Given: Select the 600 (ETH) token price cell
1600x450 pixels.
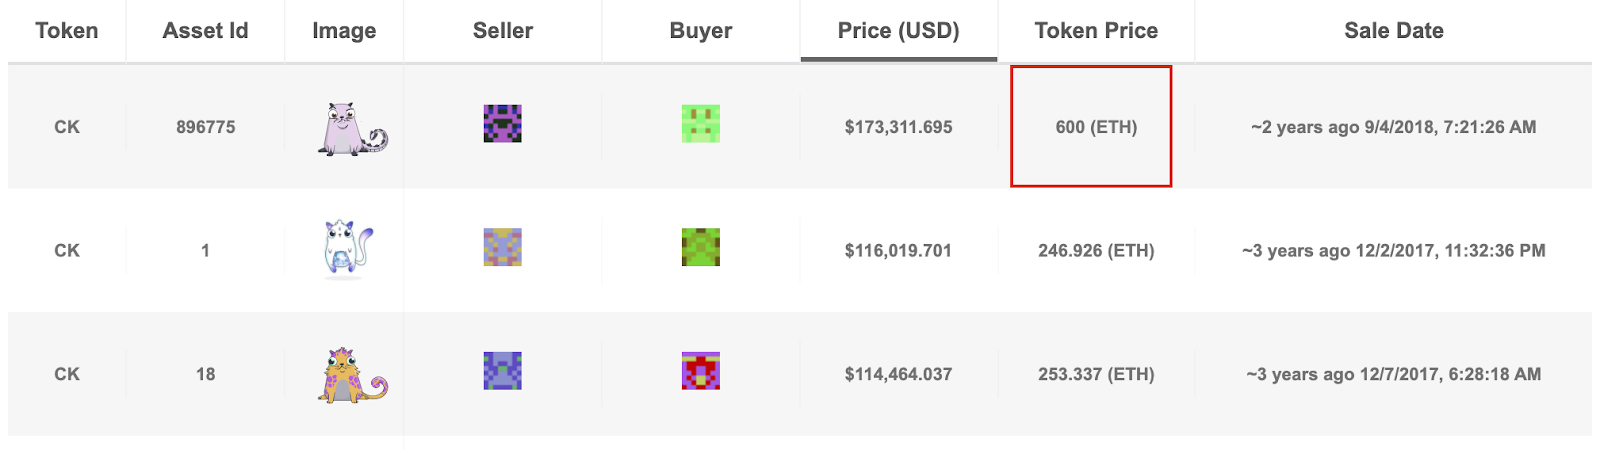Looking at the screenshot, I should (1096, 127).
